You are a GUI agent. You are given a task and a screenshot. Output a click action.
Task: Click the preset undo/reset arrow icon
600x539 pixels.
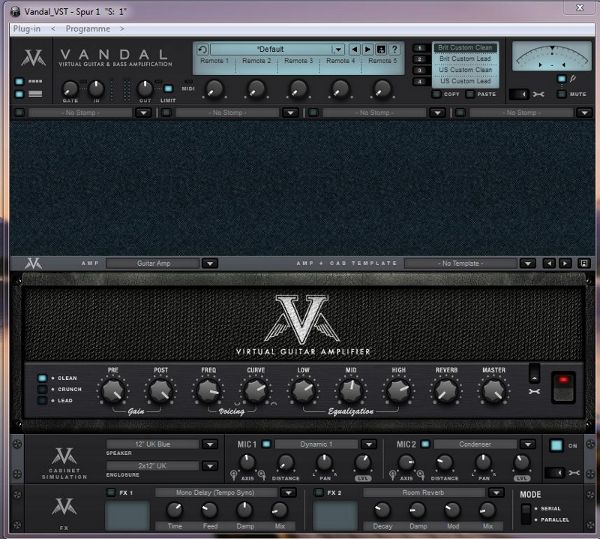pos(203,49)
